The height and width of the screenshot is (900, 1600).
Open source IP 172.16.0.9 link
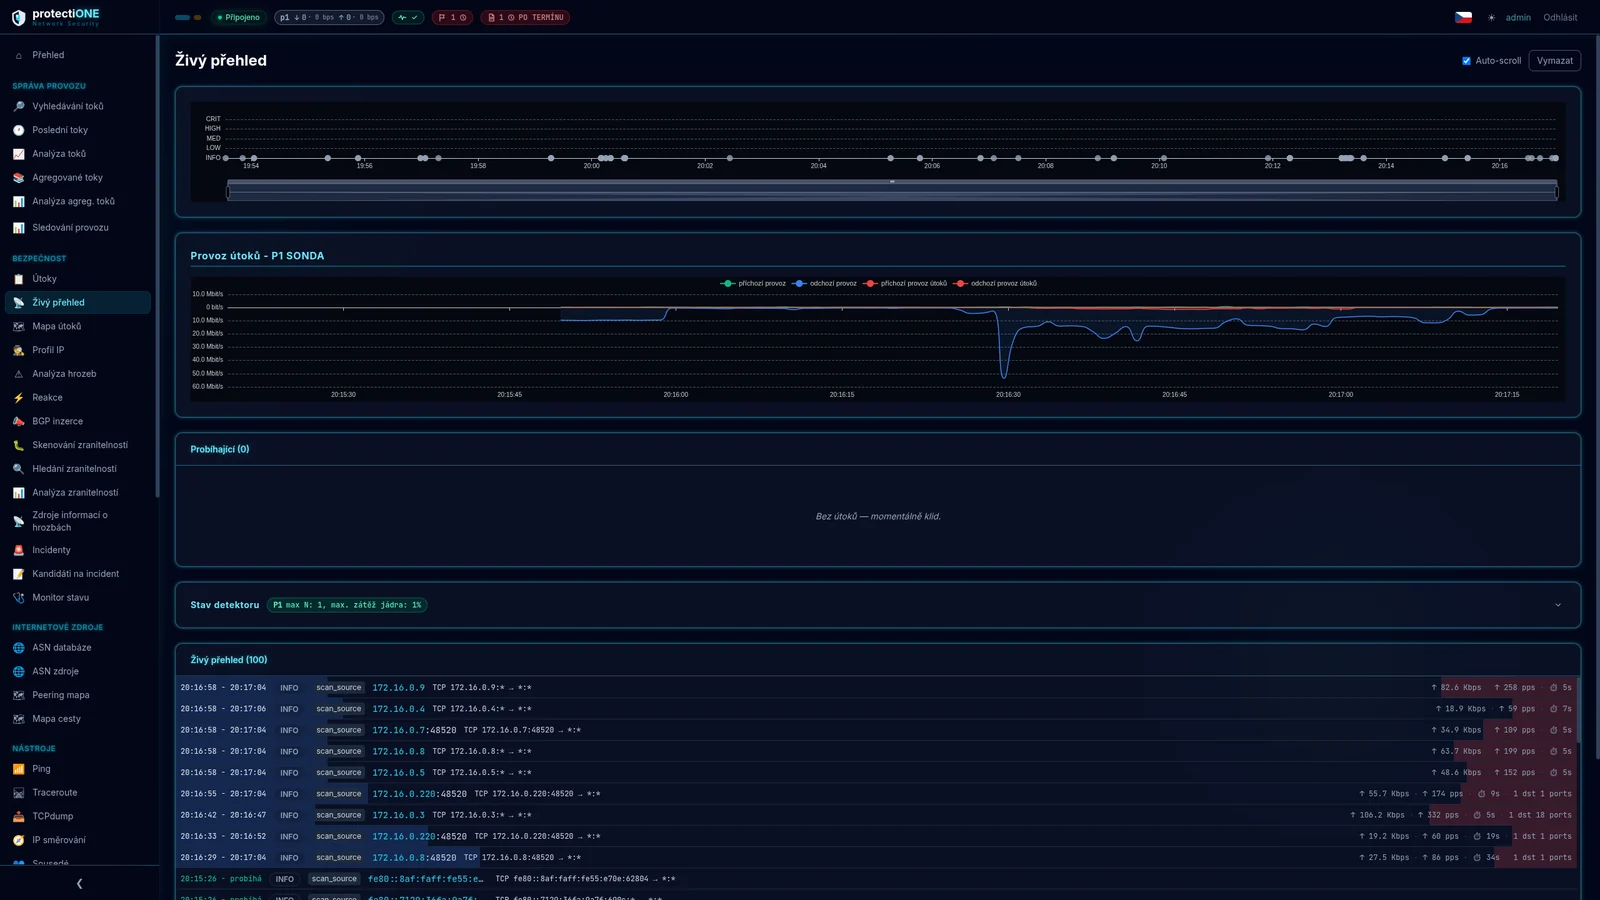coord(398,688)
